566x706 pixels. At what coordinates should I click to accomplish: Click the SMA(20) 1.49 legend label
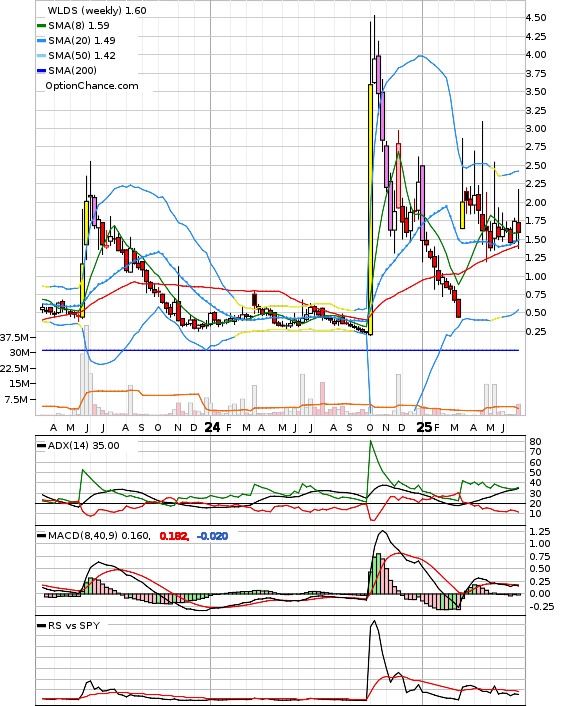click(x=82, y=41)
